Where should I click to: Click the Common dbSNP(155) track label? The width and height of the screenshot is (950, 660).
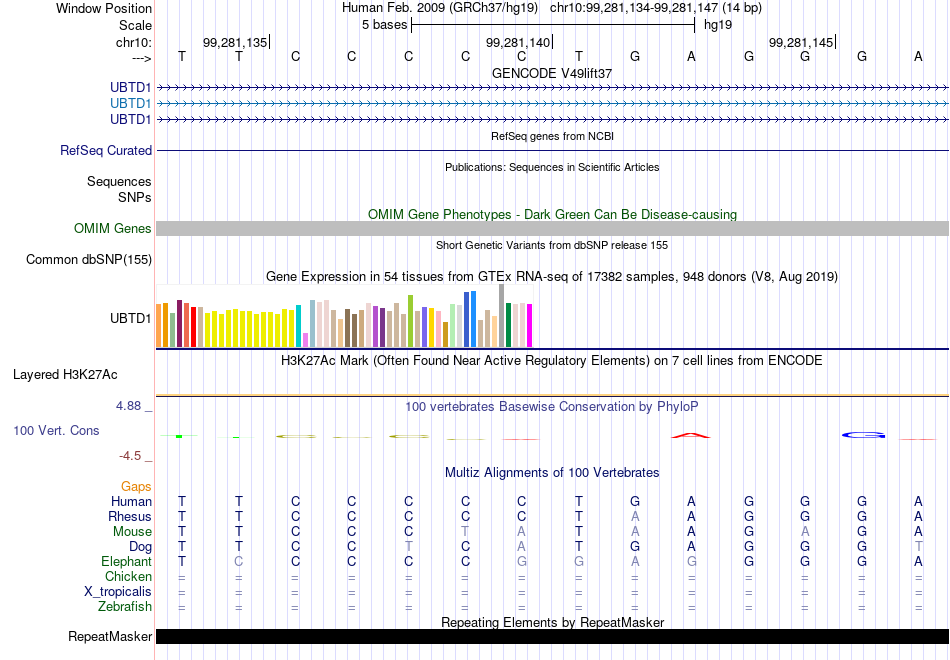89,259
